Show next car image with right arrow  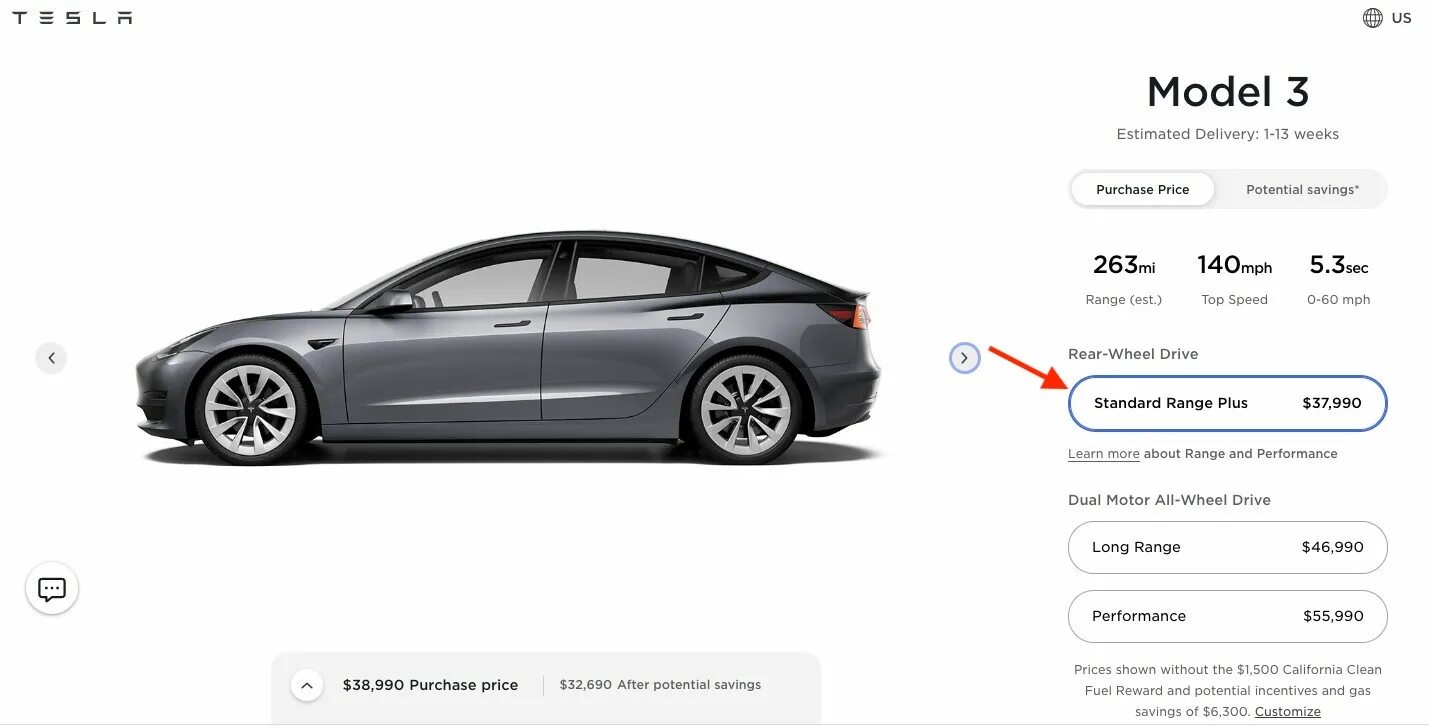tap(964, 357)
